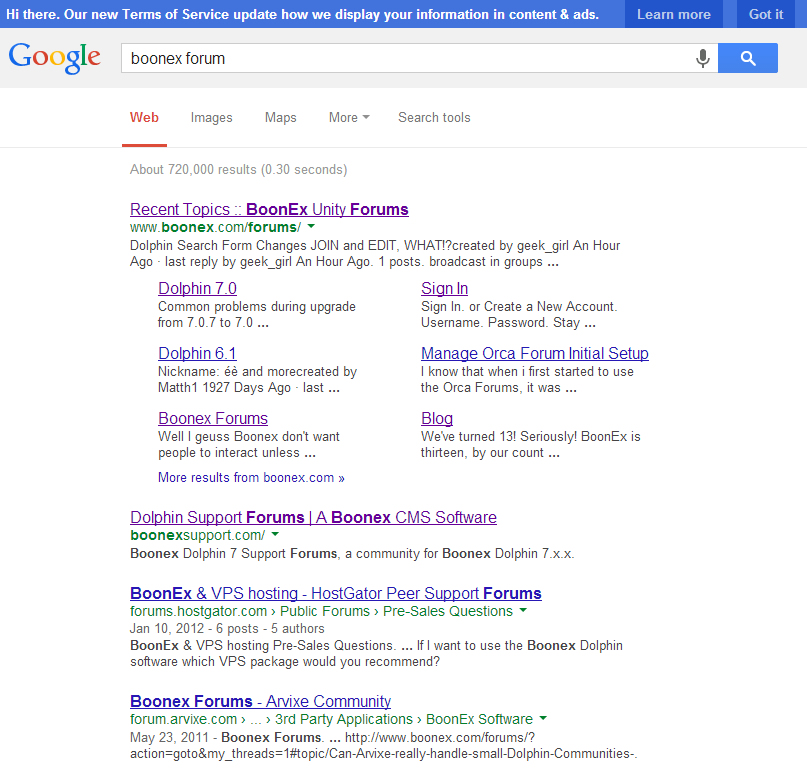Switch to the Maps tab
The height and width of the screenshot is (771, 807).
point(280,117)
